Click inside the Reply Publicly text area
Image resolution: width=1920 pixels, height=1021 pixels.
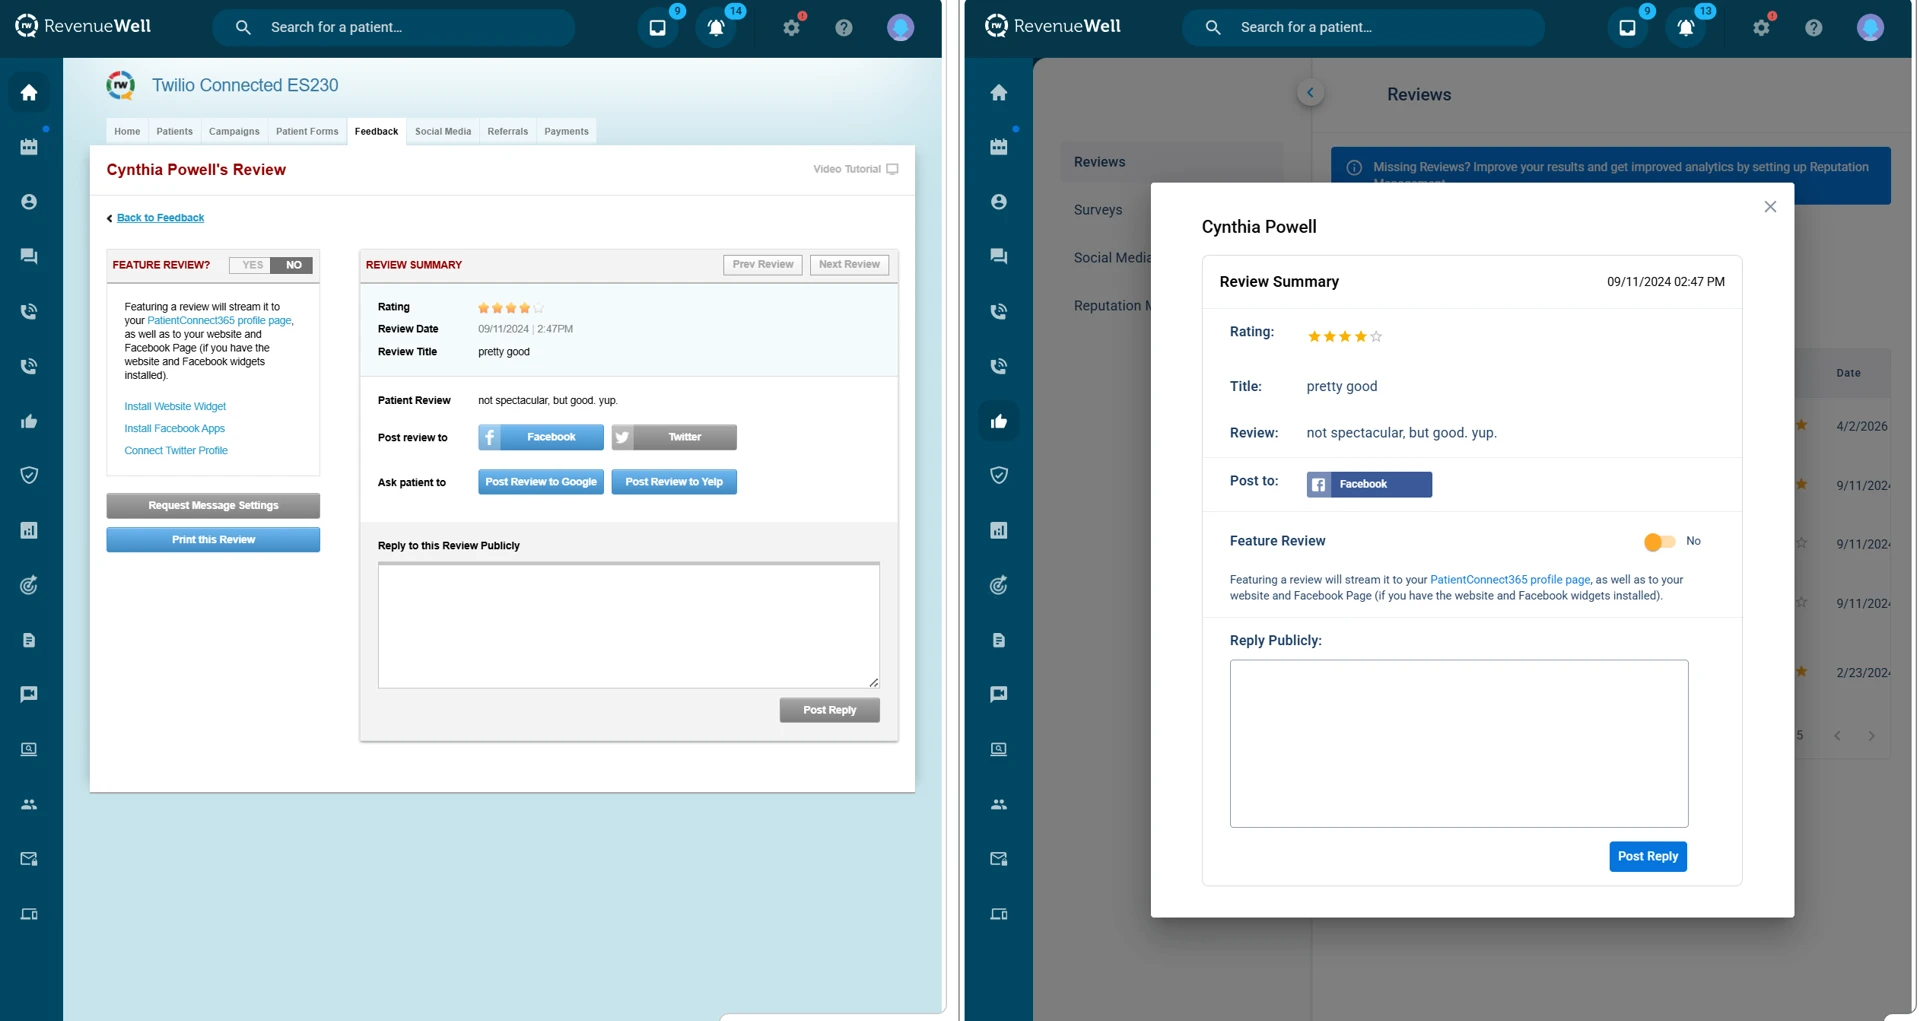click(1458, 744)
